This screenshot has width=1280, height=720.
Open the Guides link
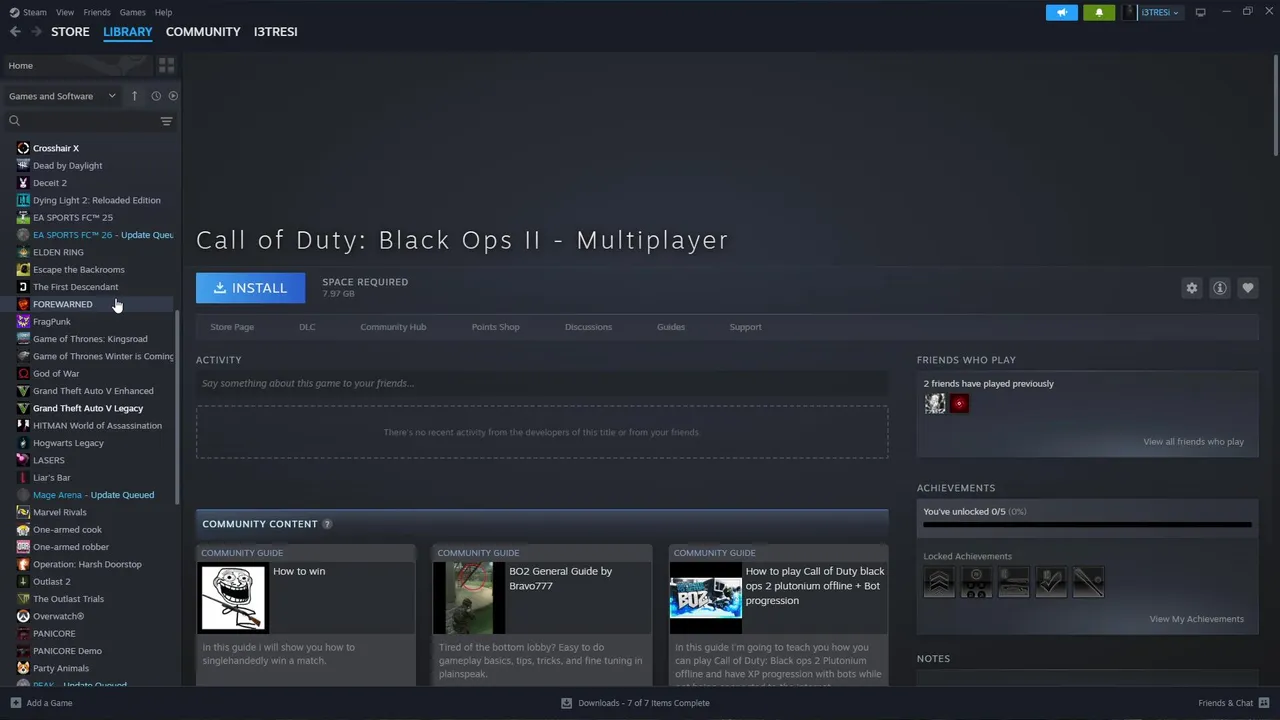coord(671,327)
